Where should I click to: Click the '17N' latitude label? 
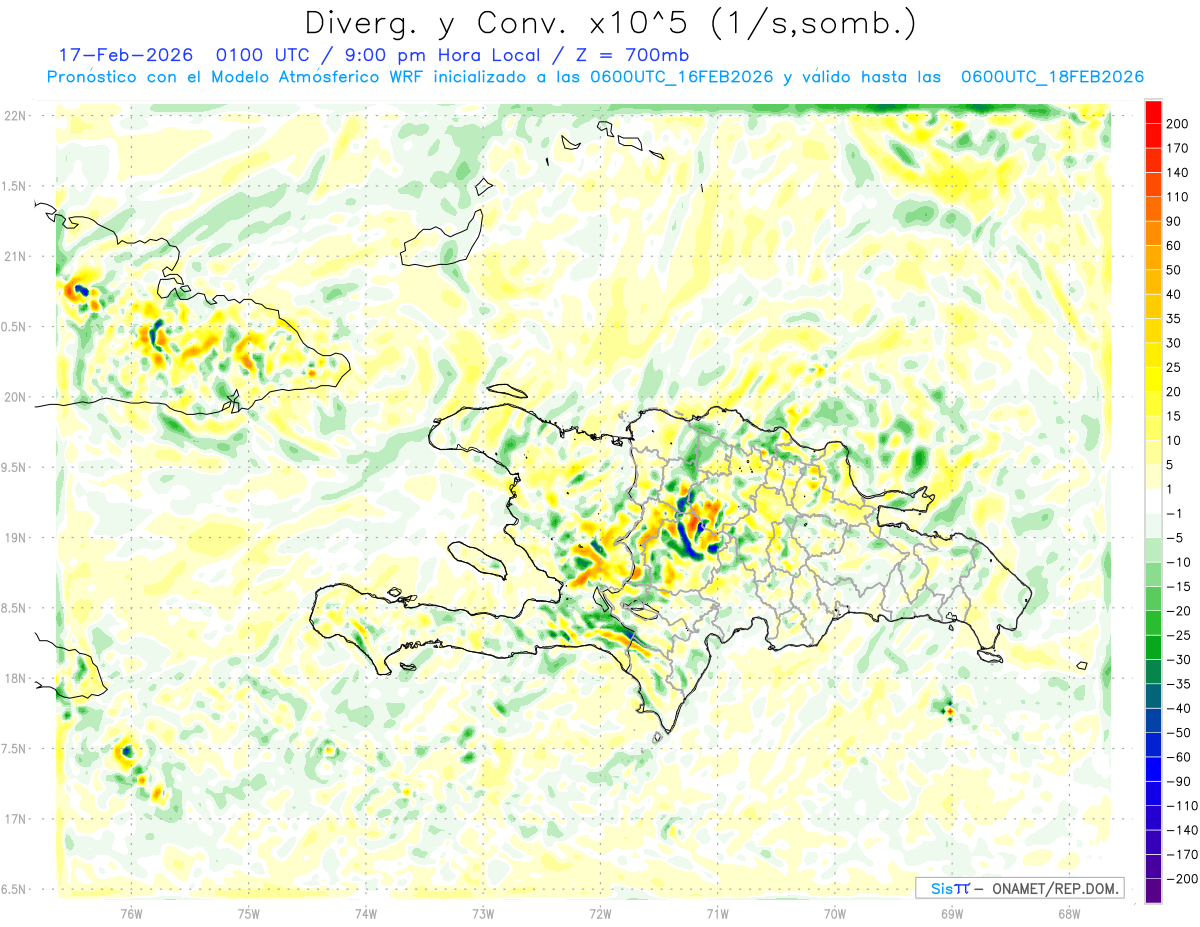[14, 819]
